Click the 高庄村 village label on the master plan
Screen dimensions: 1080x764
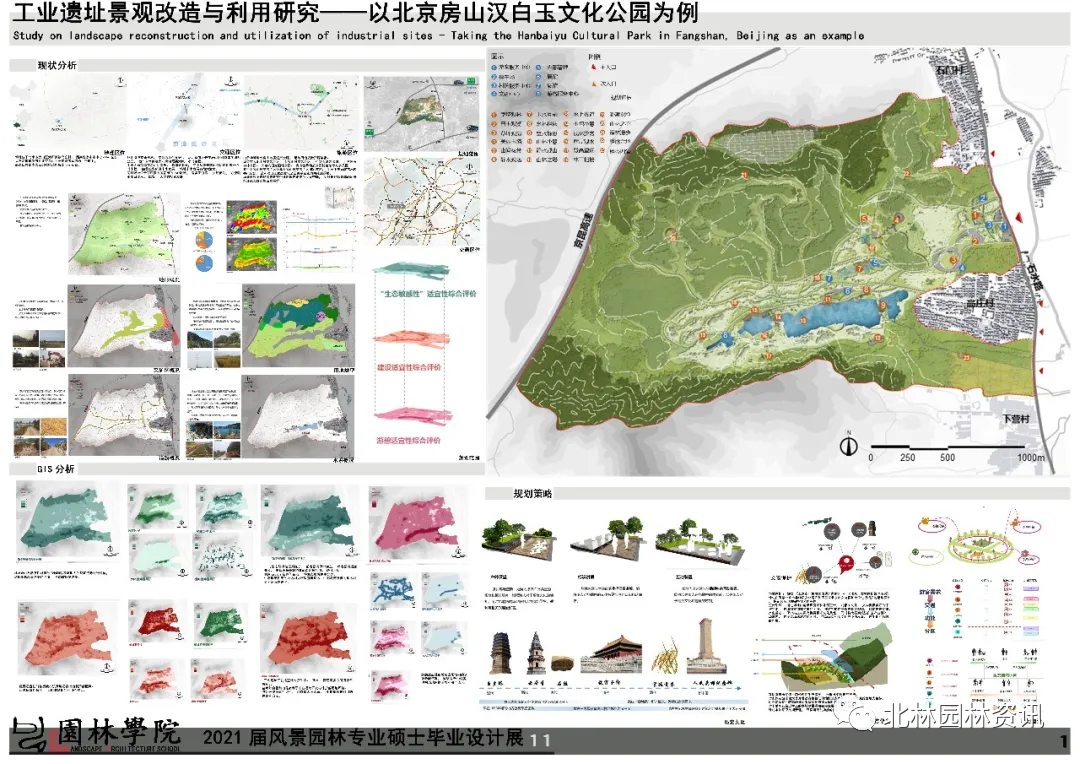(x=978, y=304)
